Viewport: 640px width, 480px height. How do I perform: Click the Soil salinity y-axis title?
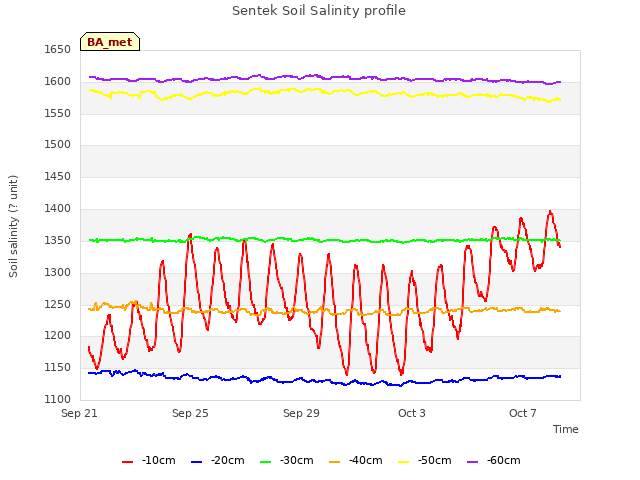coord(13,227)
